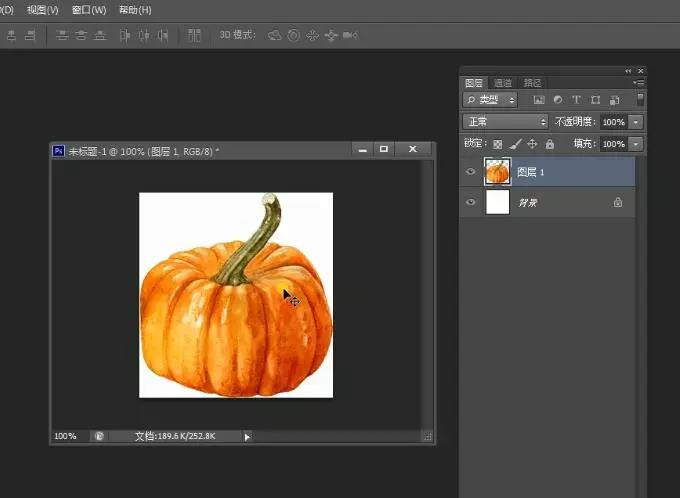Click the document window horizontal scrollbar

point(336,436)
